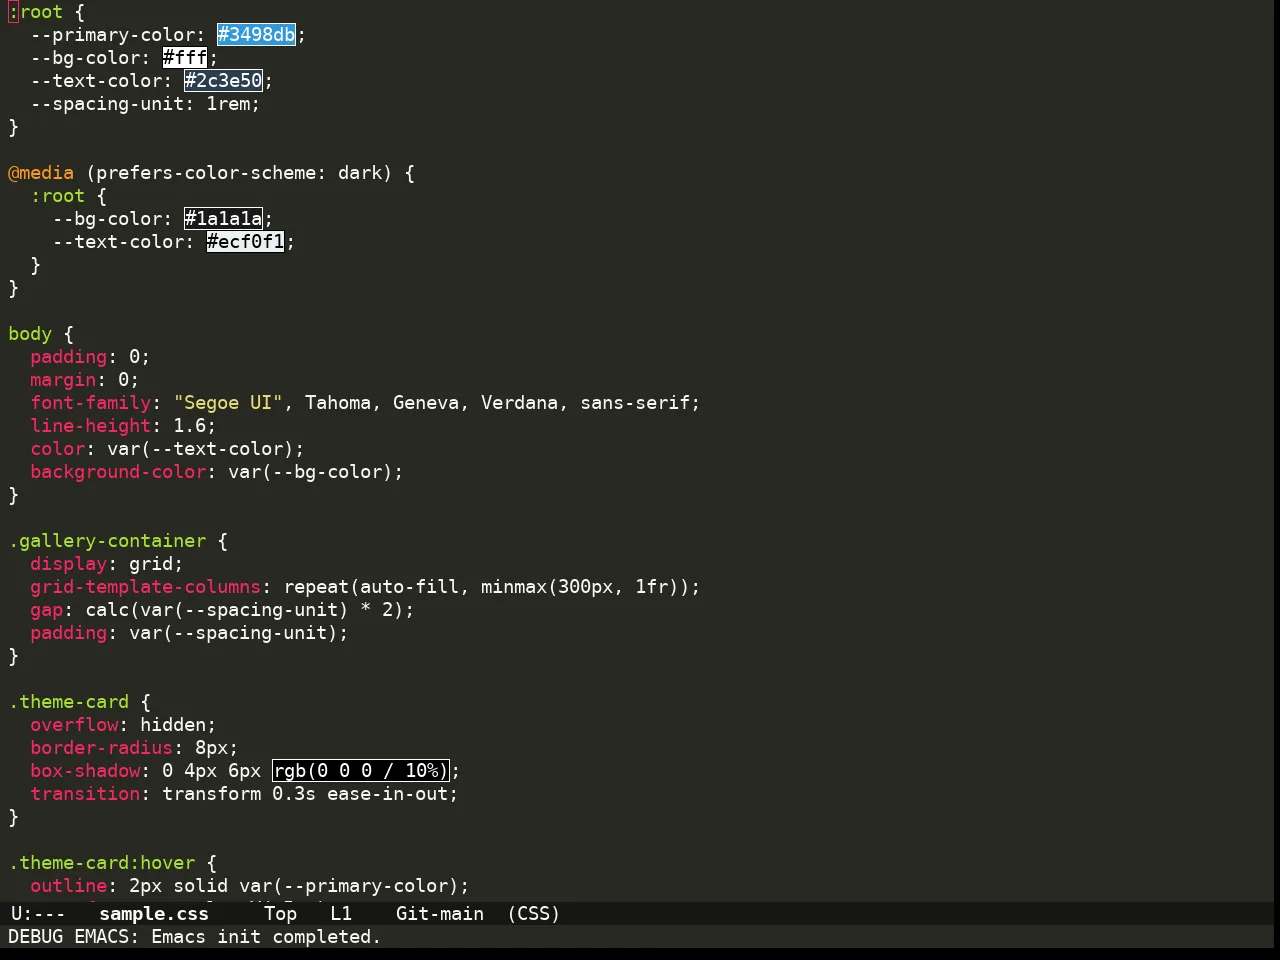This screenshot has width=1280, height=960.
Task: Click the line-height property
Action: click(x=91, y=426)
